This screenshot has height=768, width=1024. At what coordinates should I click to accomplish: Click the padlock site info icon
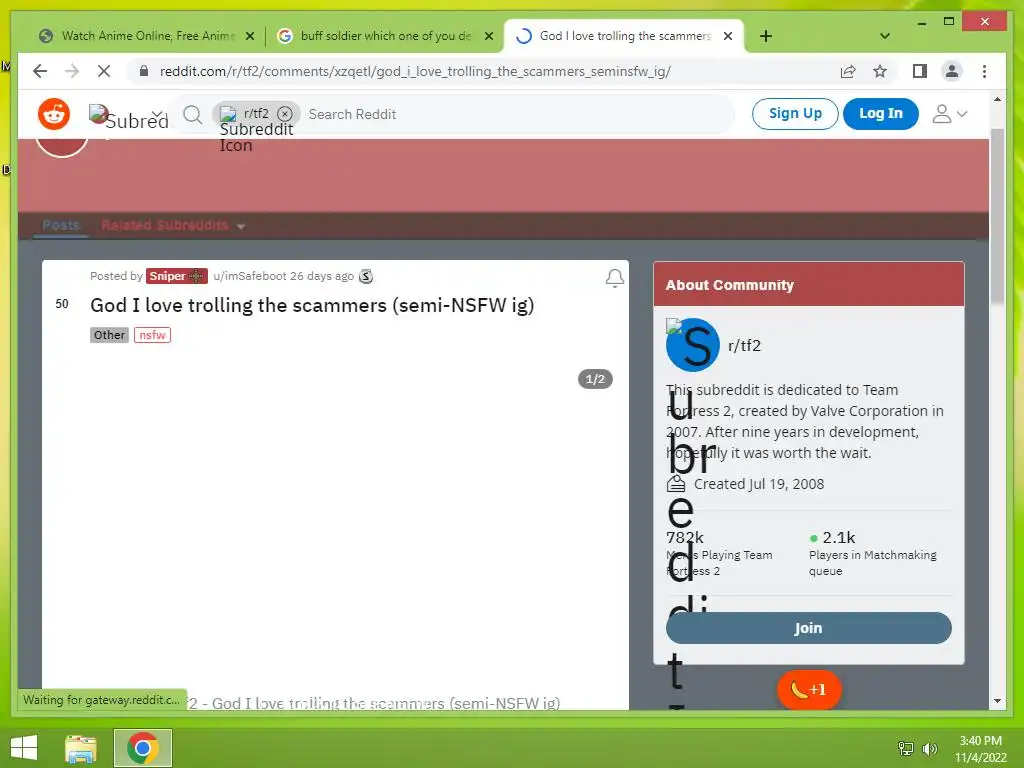(x=144, y=71)
